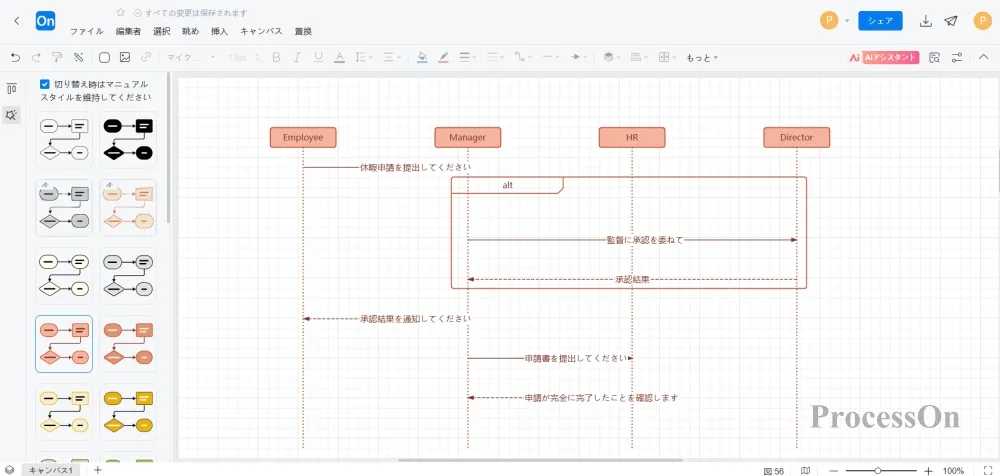The width and height of the screenshot is (1000, 476).
Task: Select the format painter tool
Action: tap(57, 57)
